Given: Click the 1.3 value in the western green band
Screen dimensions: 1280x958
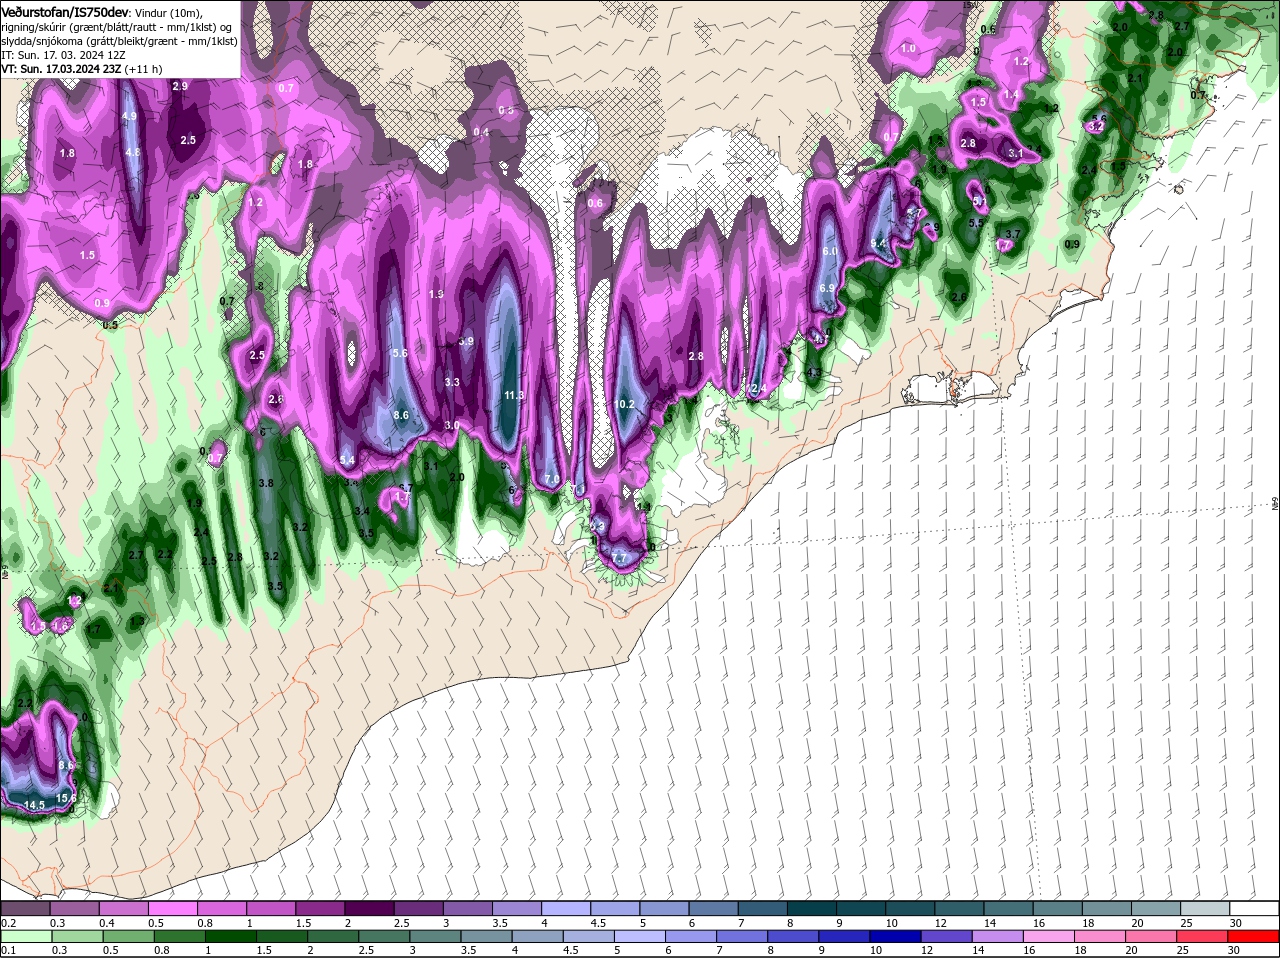Looking at the screenshot, I should click(137, 621).
